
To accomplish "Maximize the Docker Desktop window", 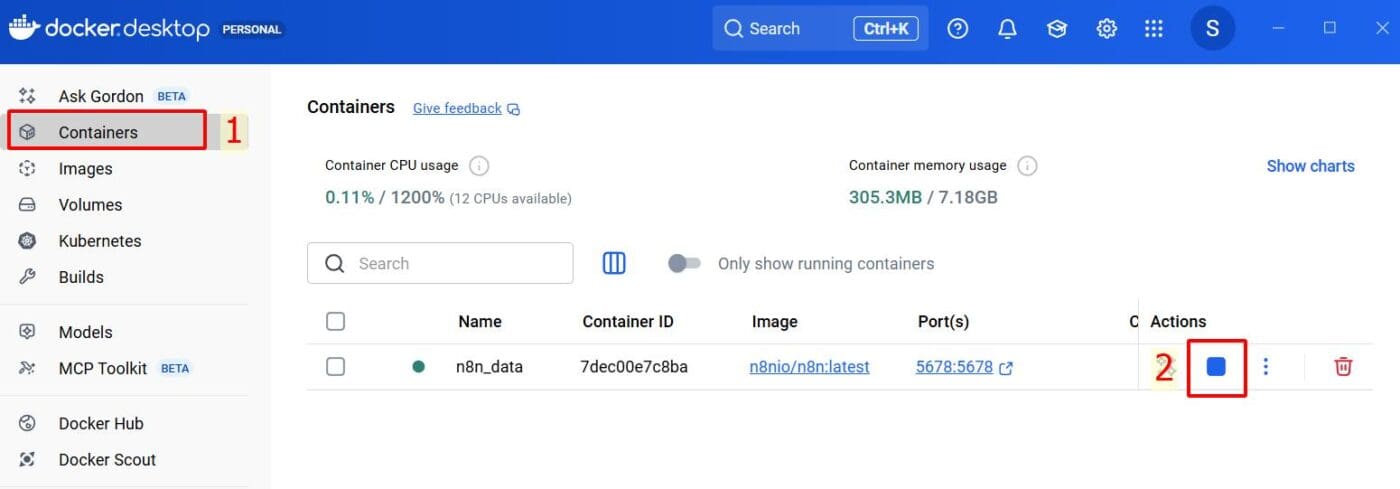I will pyautogui.click(x=1329, y=28).
